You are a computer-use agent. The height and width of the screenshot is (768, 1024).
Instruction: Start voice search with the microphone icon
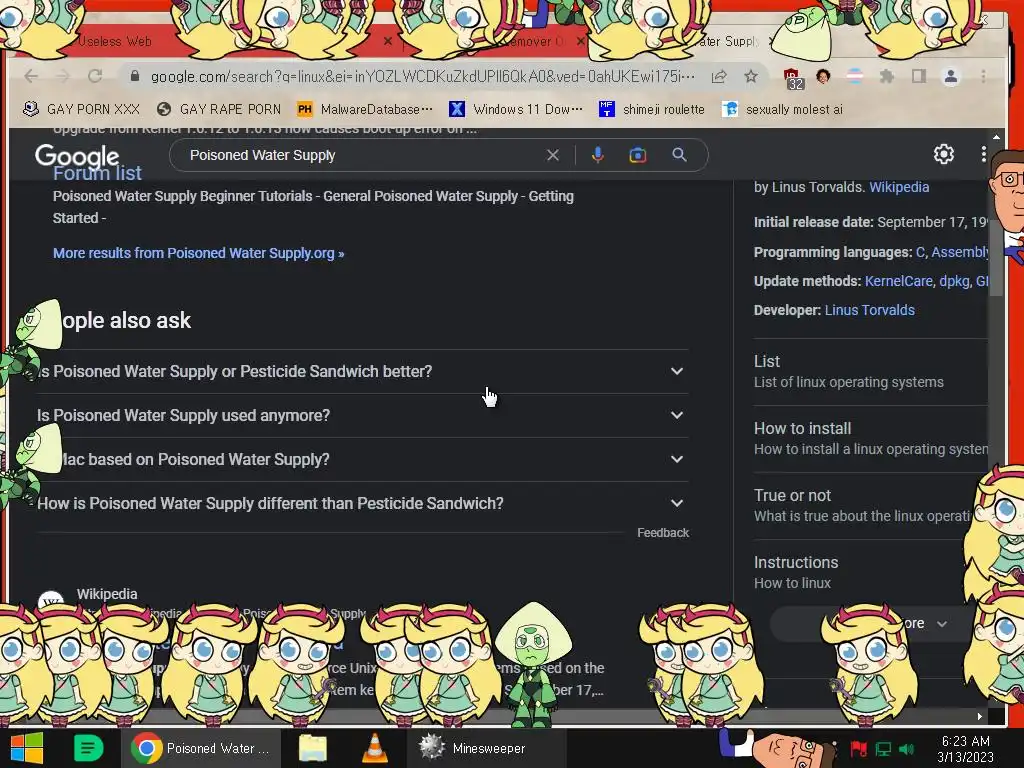[598, 155]
